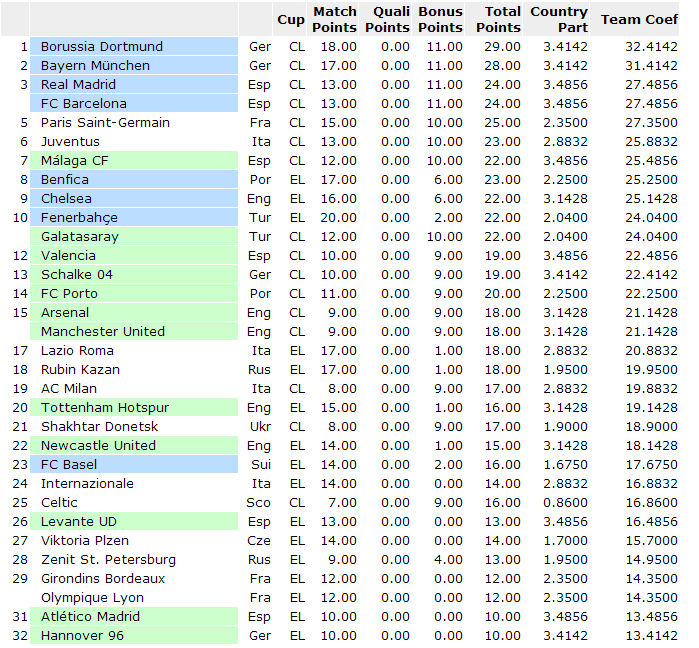Click Juventus's 25.8832 coefficient value
This screenshot has height=648, width=699.
(651, 142)
